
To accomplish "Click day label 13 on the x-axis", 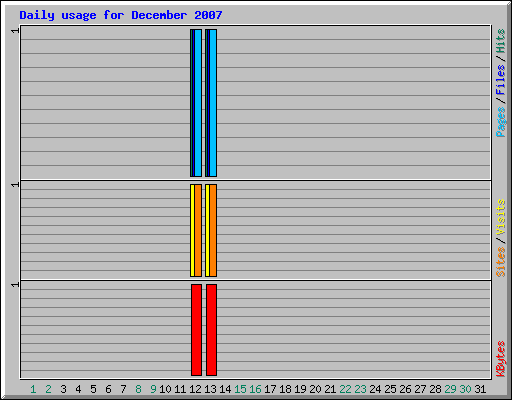I will (x=210, y=389).
